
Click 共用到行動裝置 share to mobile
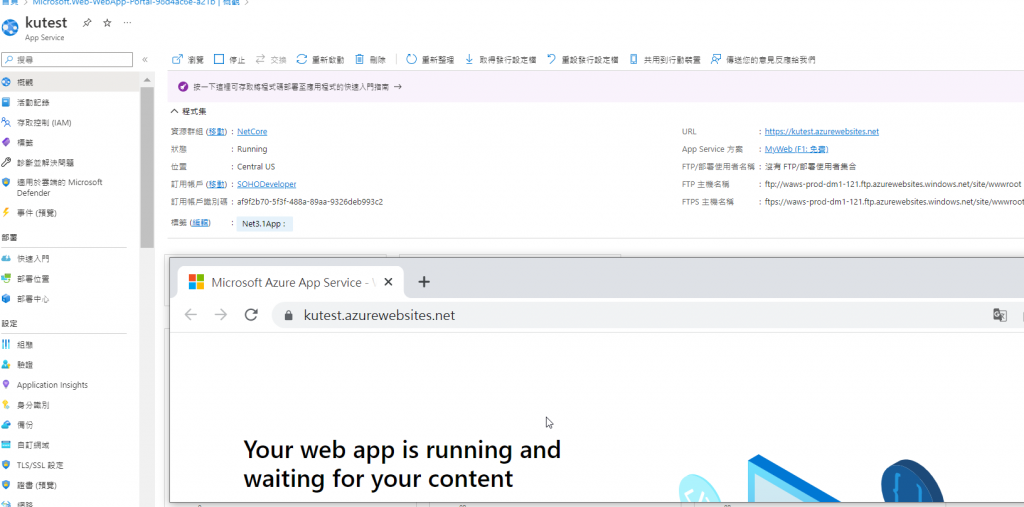(x=665, y=59)
